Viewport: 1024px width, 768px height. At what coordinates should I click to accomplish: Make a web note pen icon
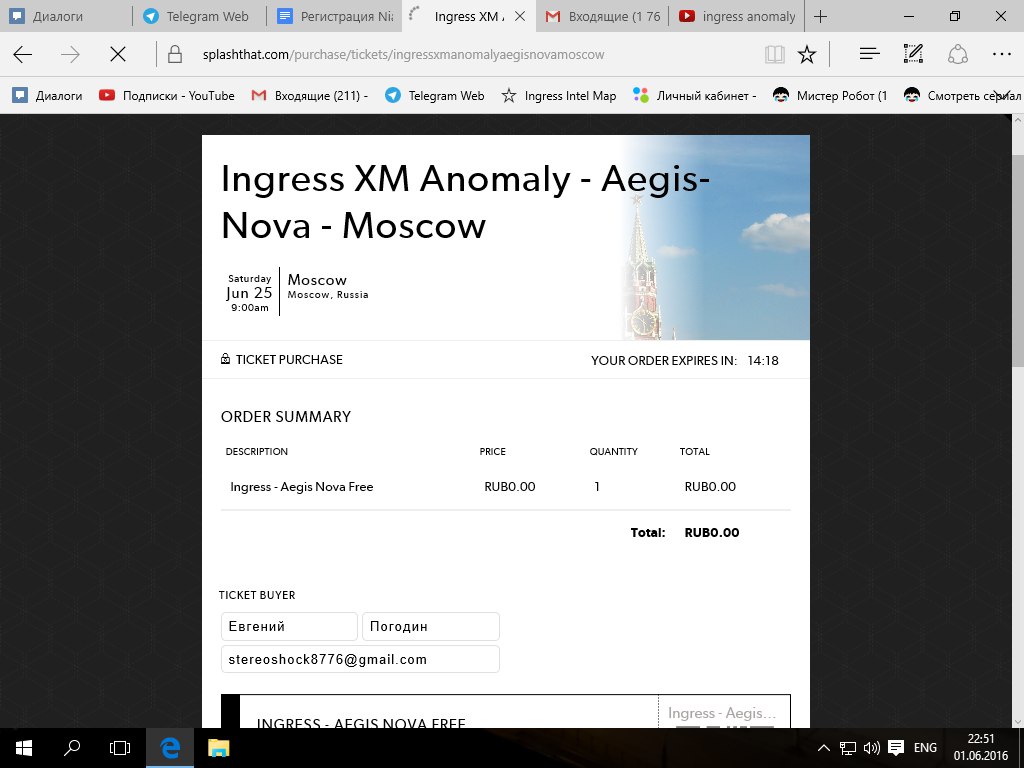point(913,54)
